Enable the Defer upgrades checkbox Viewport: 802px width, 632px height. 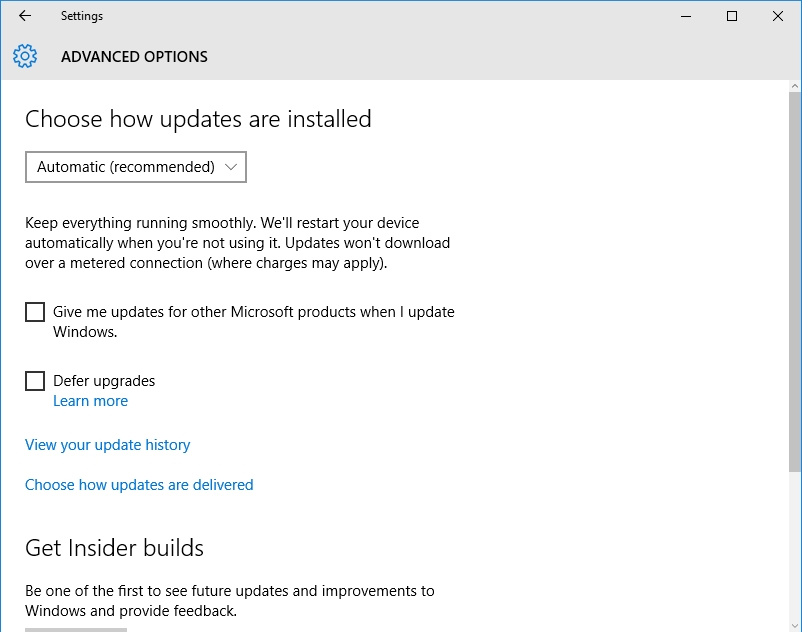tap(35, 381)
